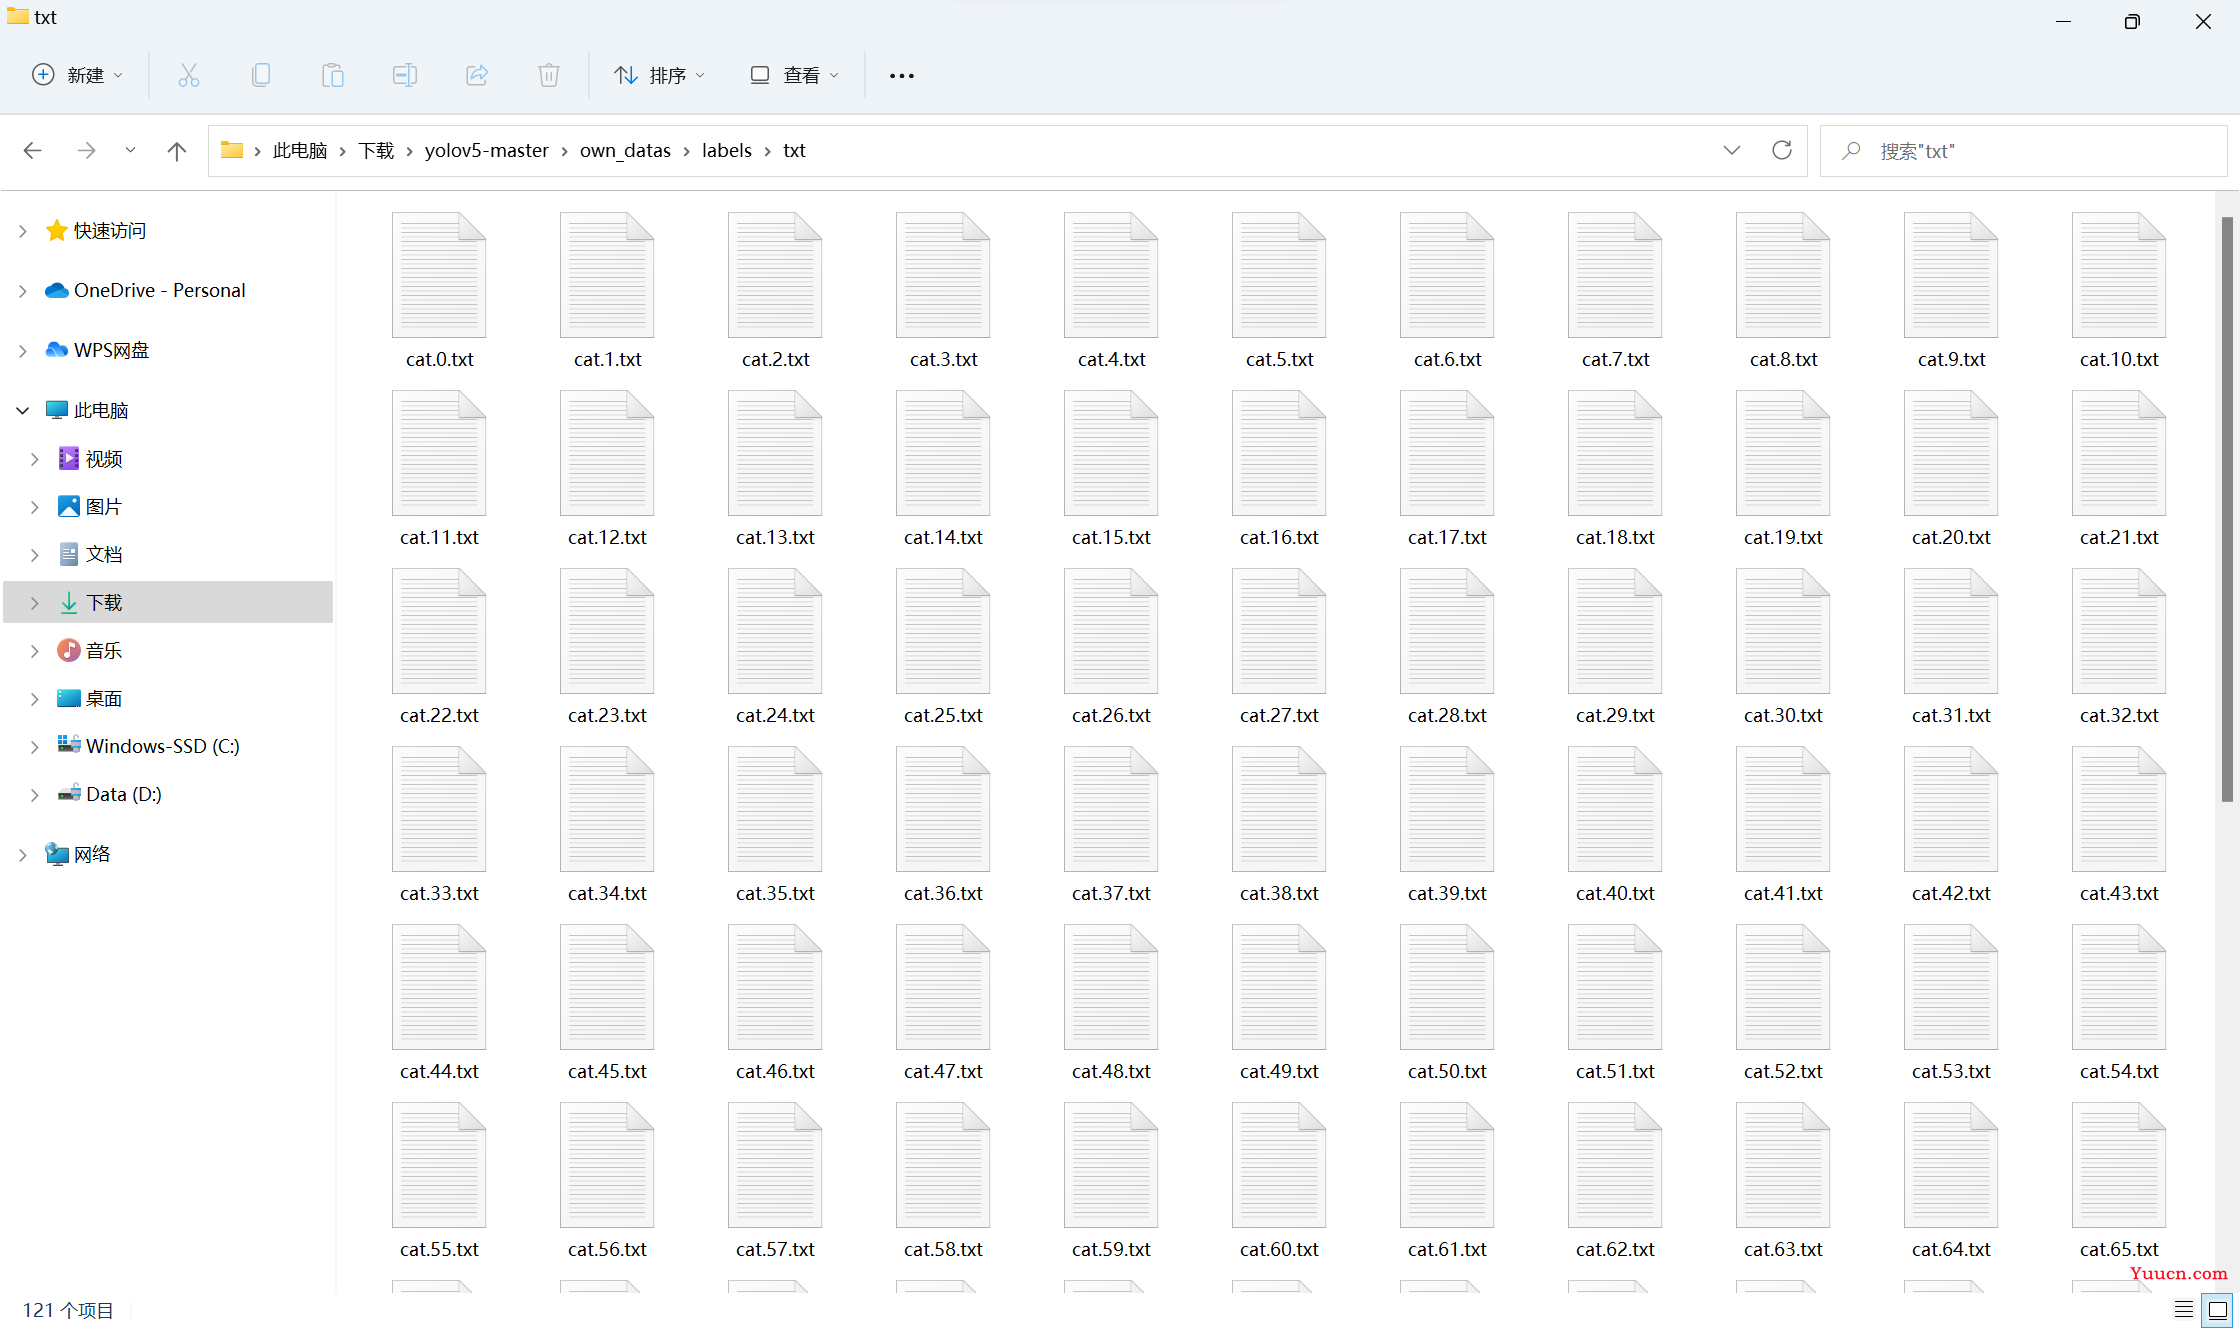This screenshot has height=1328, width=2240.
Task: Go forward with the right arrow
Action: tap(86, 150)
